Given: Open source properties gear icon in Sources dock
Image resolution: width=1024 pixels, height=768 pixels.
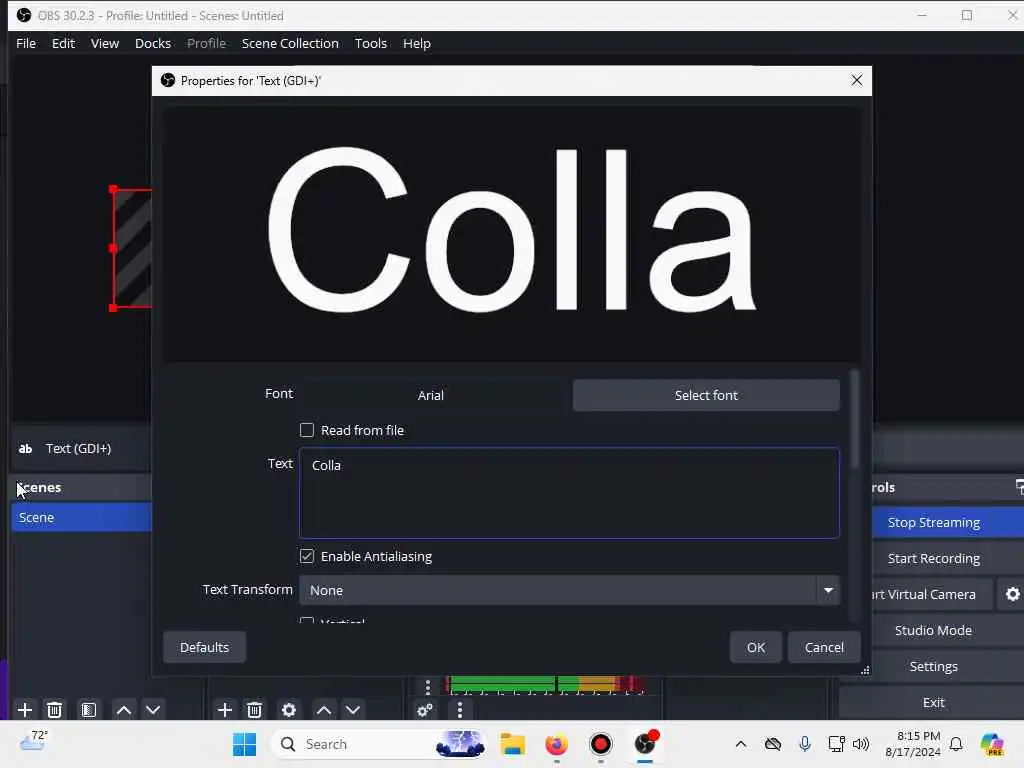Looking at the screenshot, I should click(289, 710).
